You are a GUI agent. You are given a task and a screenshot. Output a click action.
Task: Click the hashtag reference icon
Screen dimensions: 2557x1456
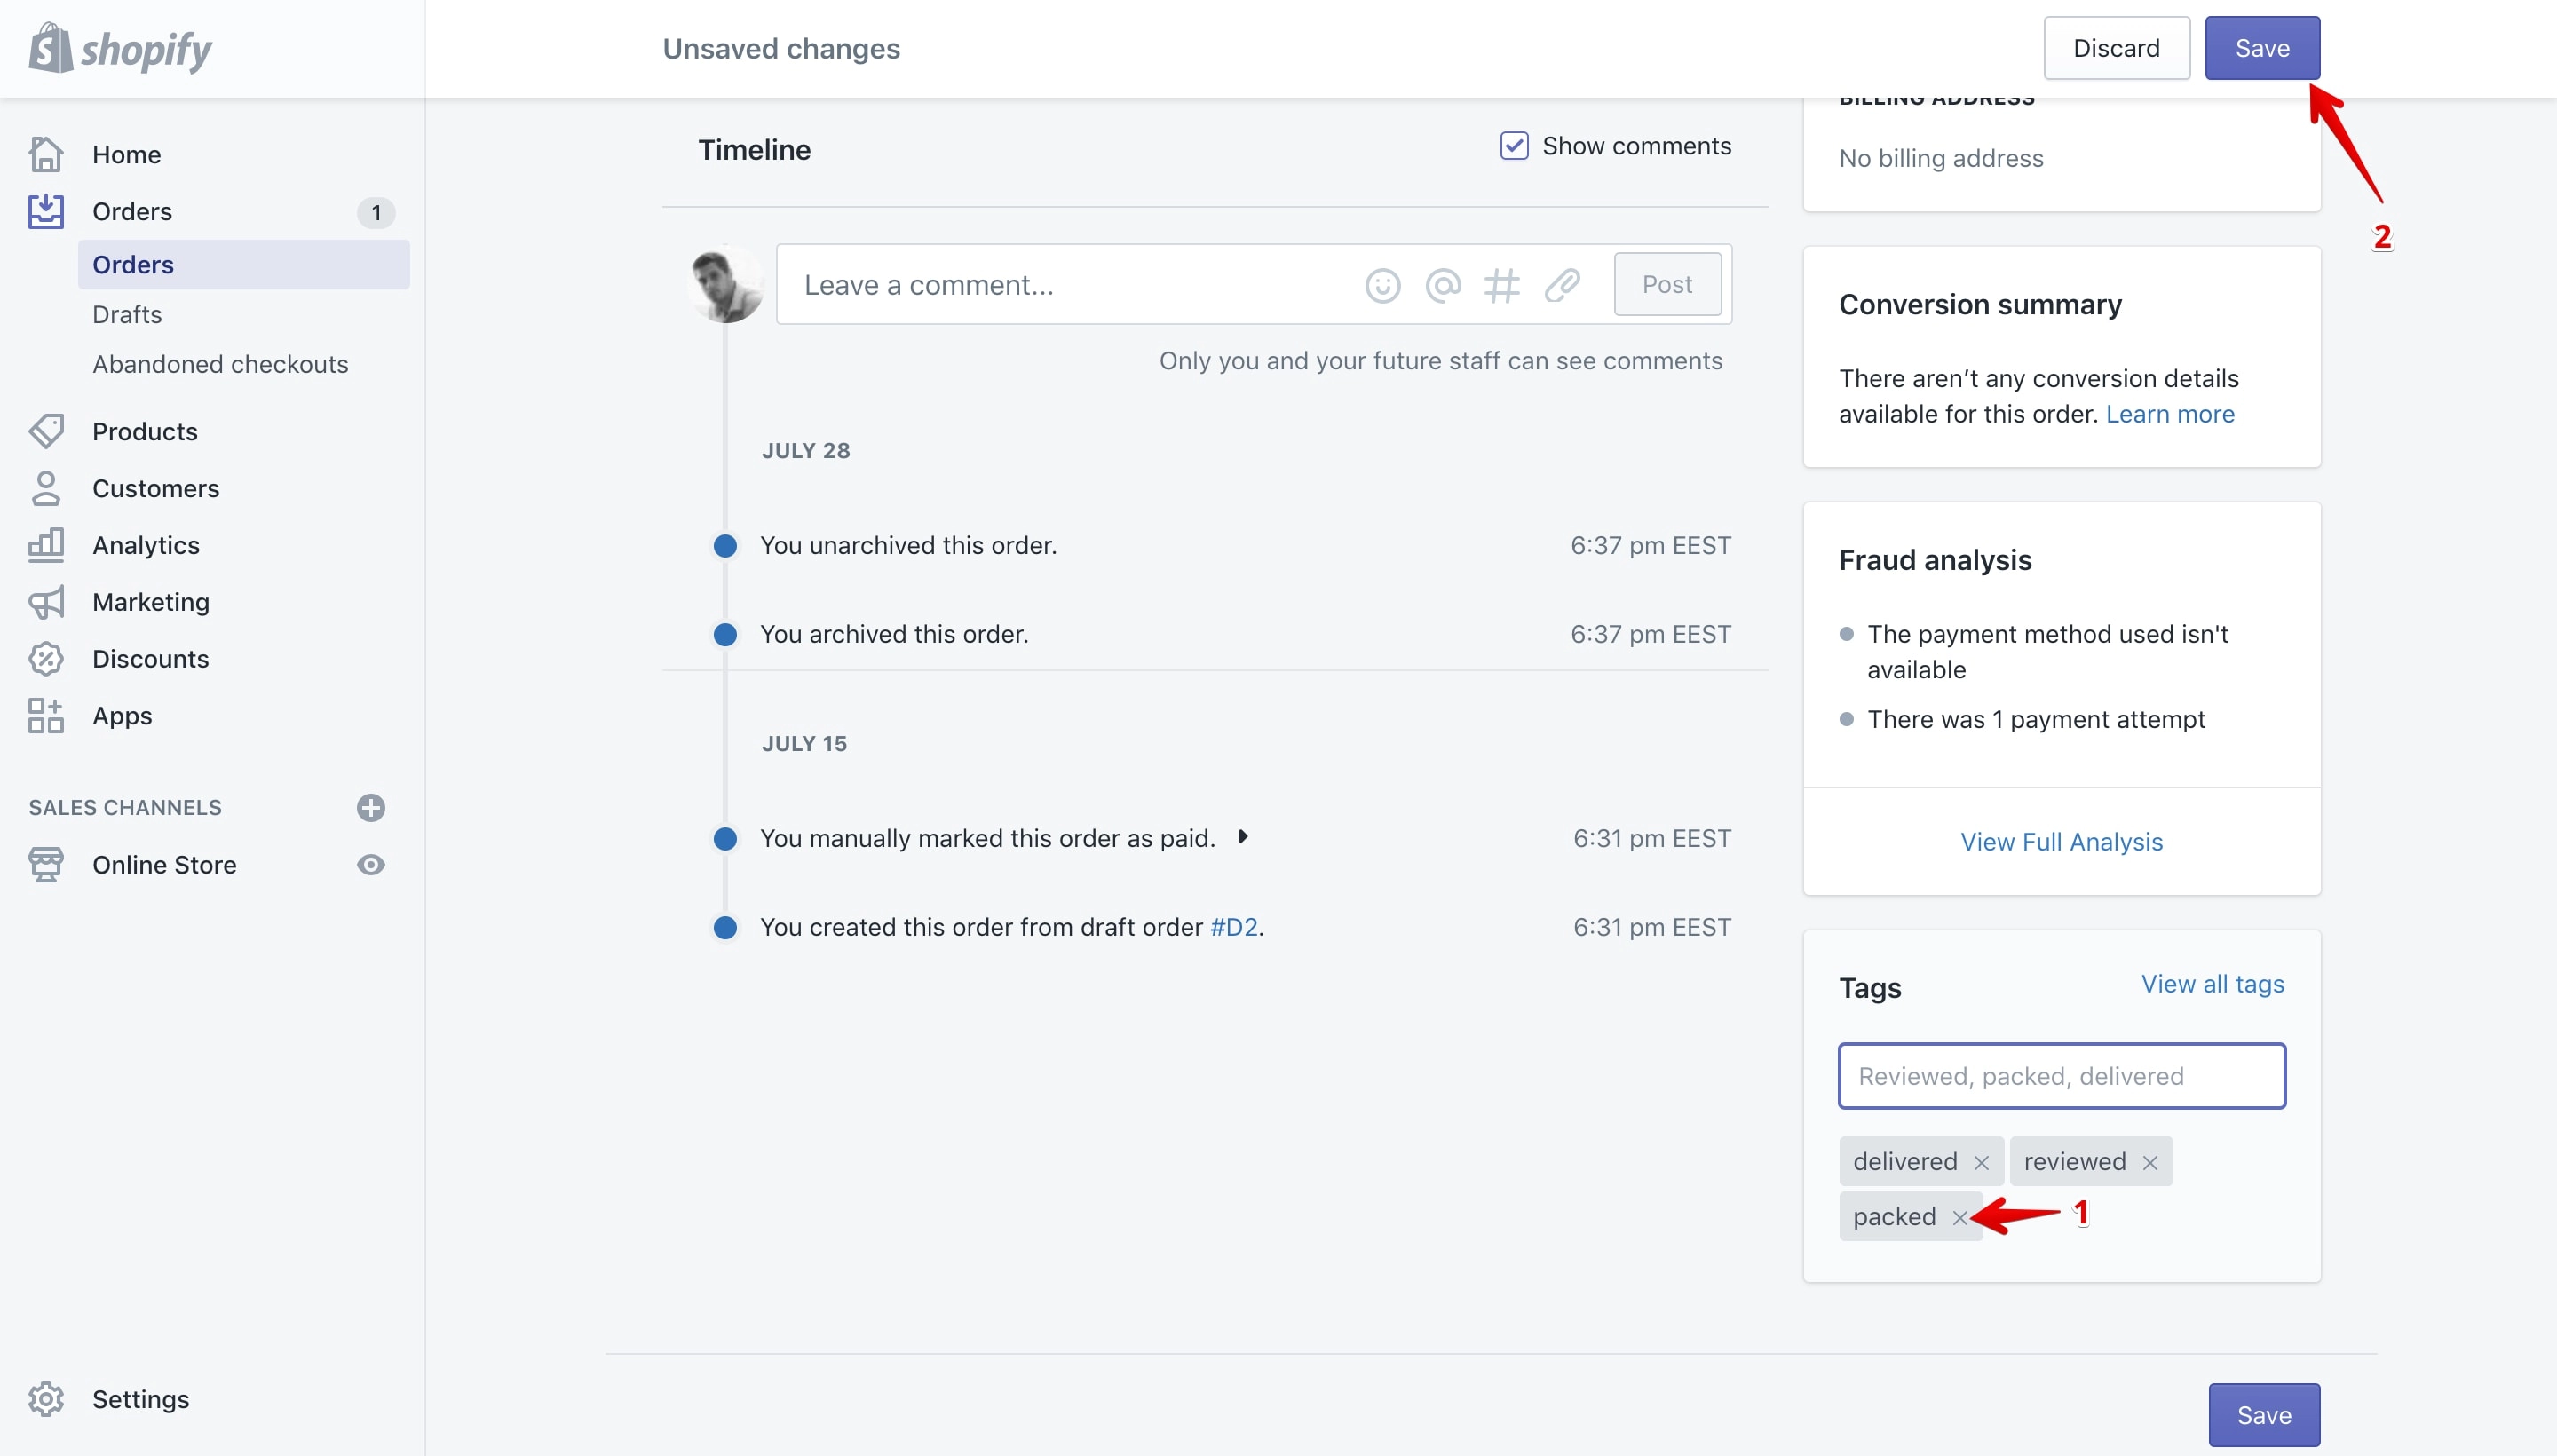(x=1502, y=286)
